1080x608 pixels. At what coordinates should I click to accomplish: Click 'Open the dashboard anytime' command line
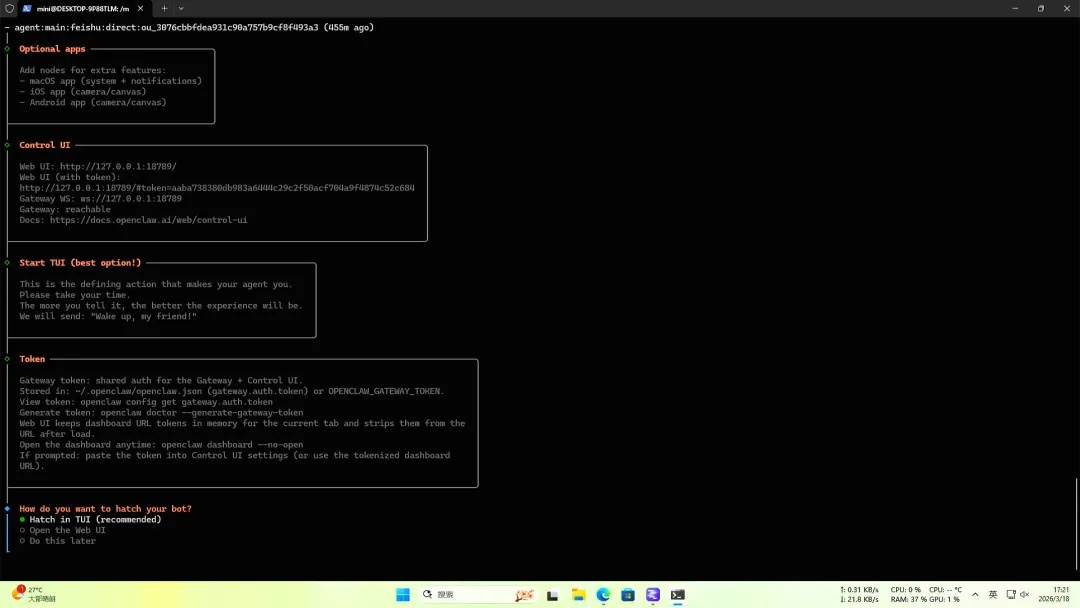(161, 445)
